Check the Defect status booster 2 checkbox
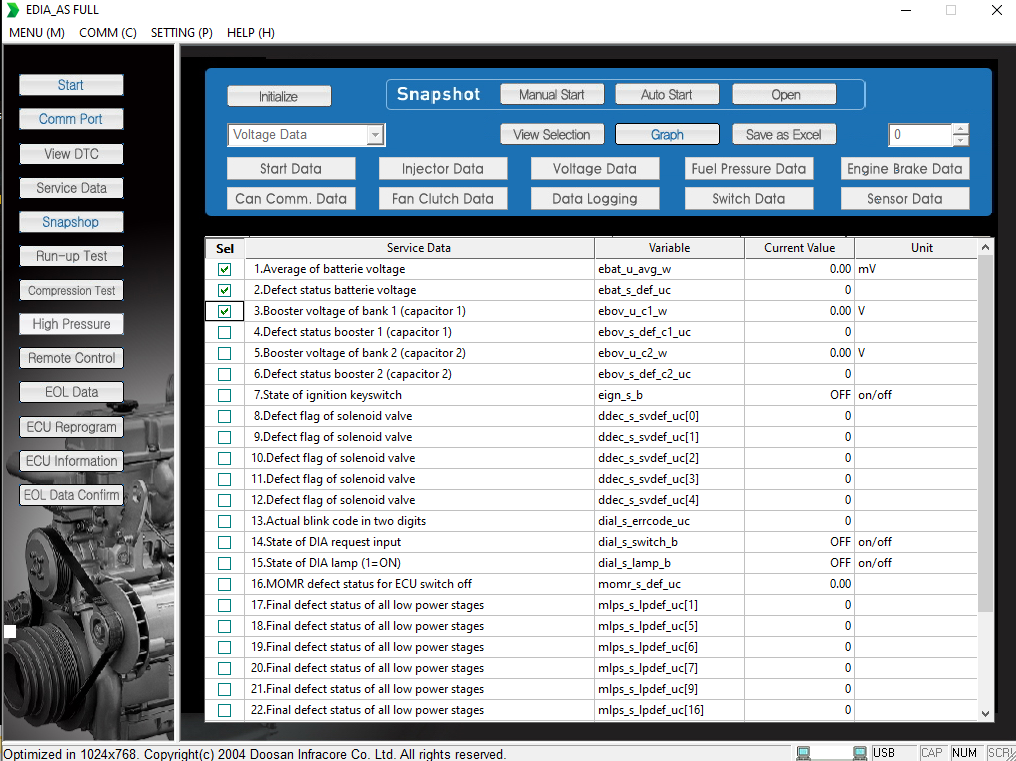The image size is (1016, 761). tap(224, 374)
